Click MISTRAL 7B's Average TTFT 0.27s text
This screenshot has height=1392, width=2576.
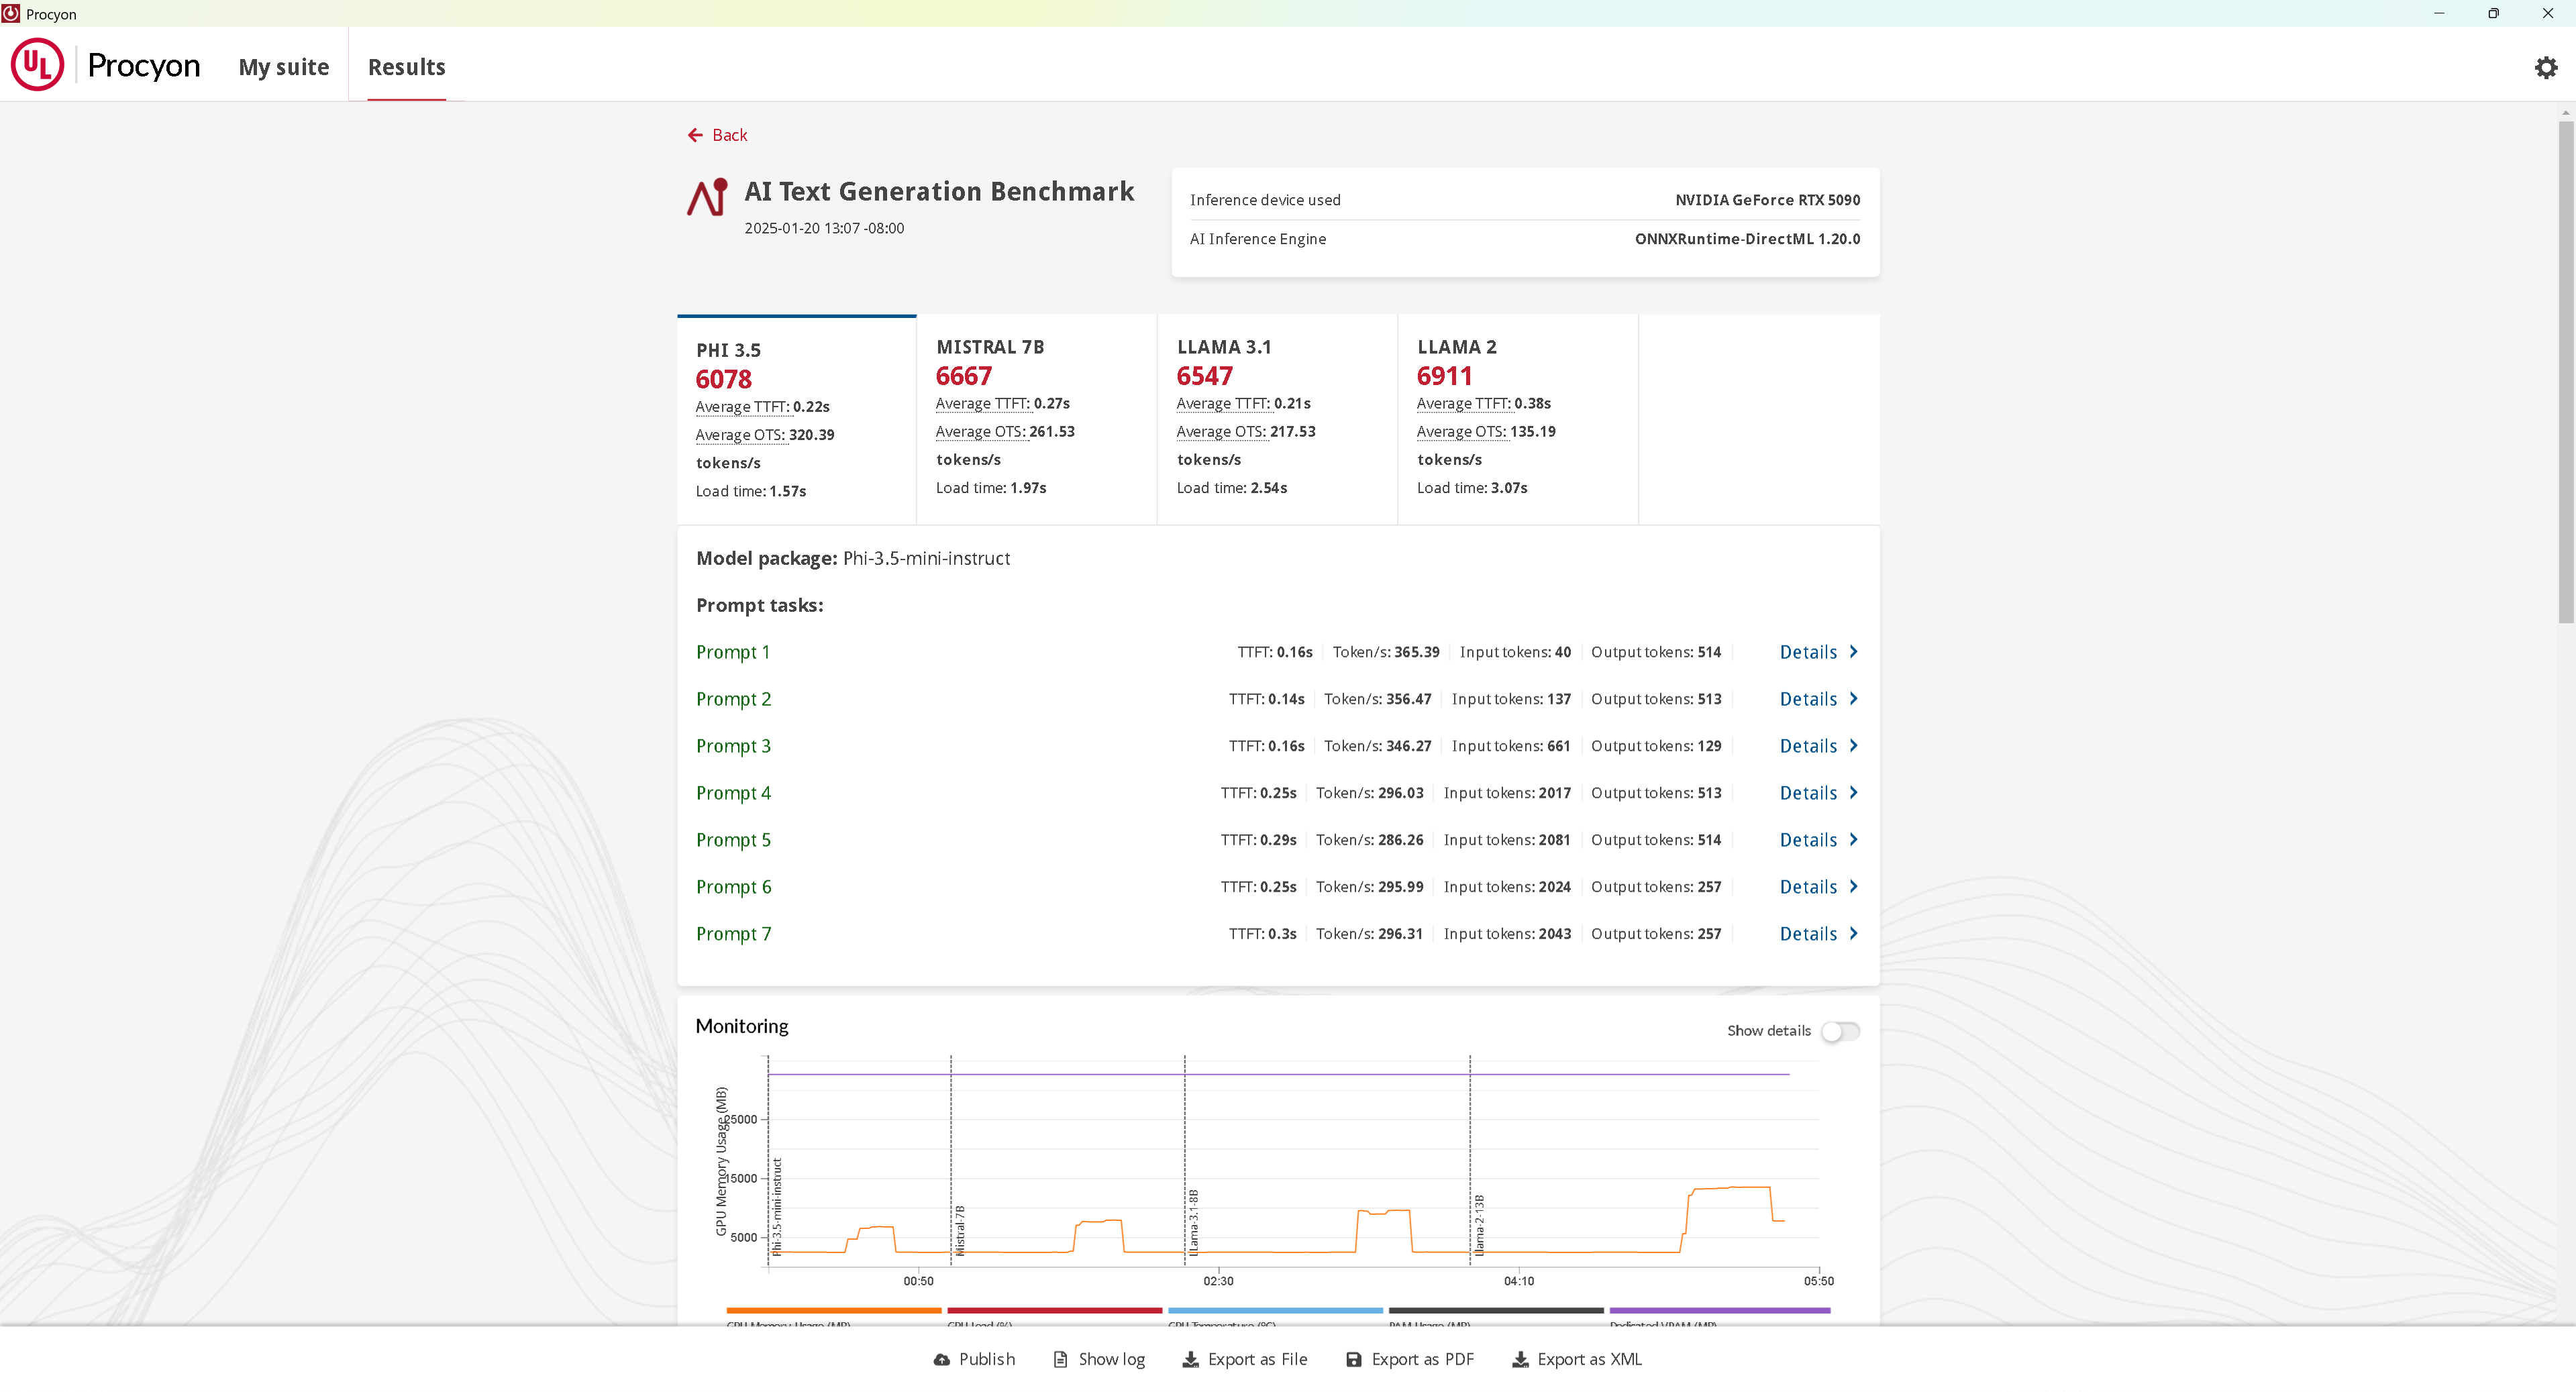coord(1003,404)
